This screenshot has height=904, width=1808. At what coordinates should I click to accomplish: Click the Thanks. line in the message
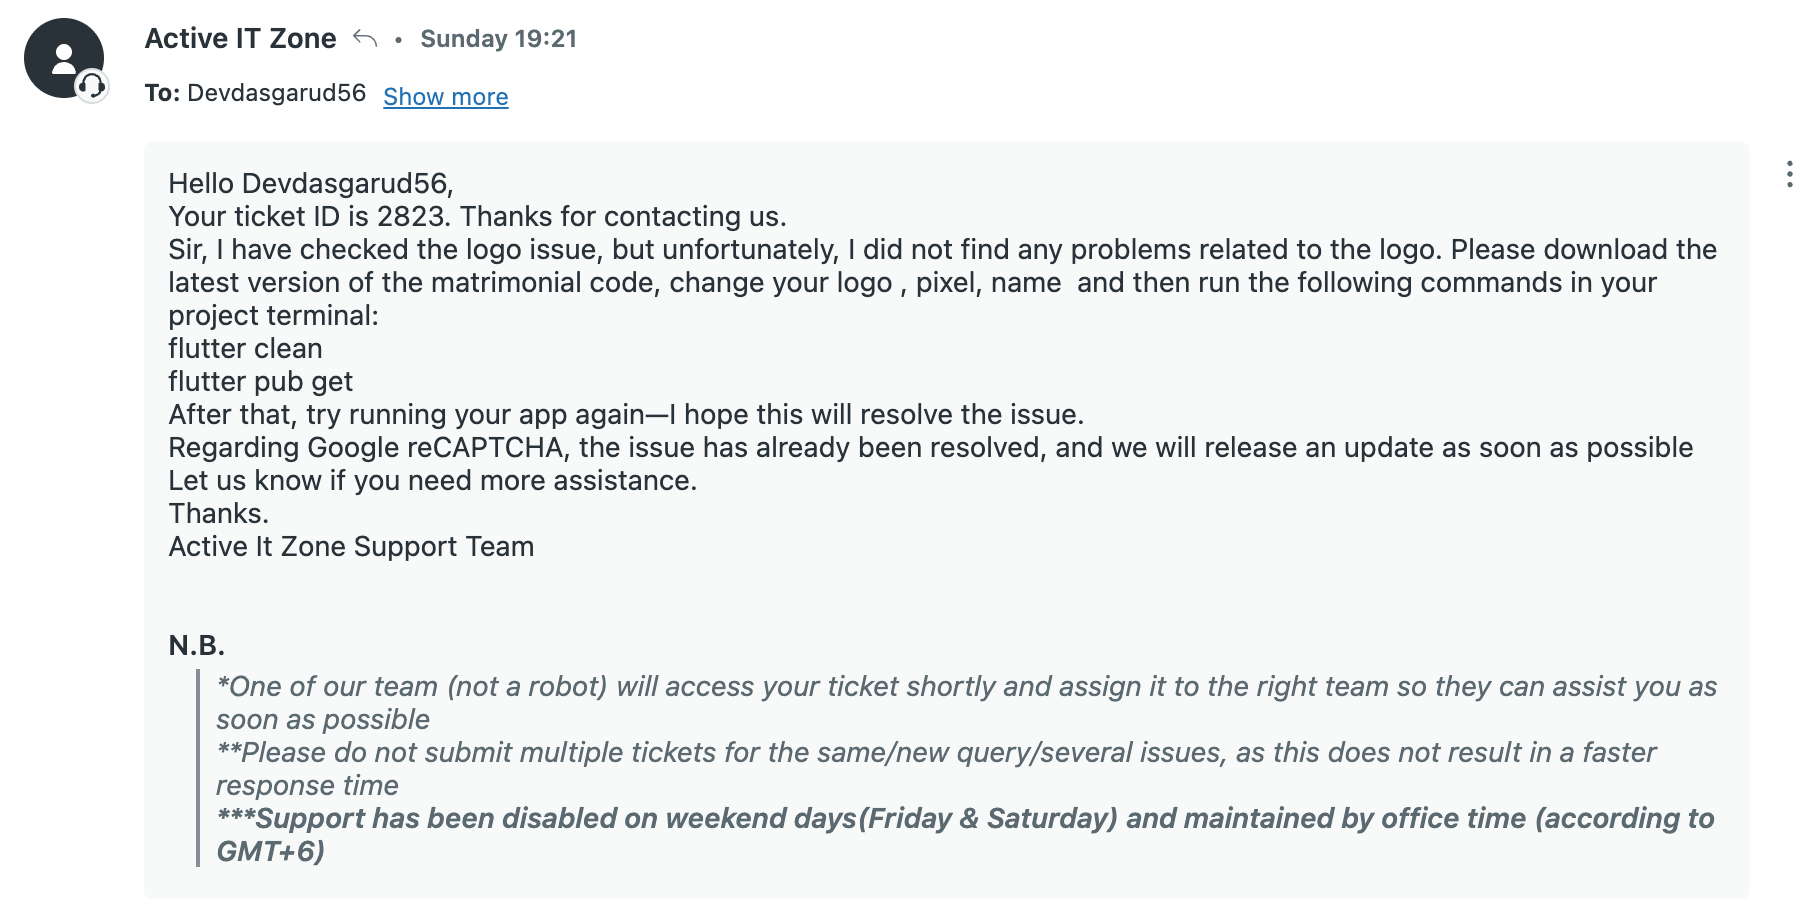coord(218,513)
